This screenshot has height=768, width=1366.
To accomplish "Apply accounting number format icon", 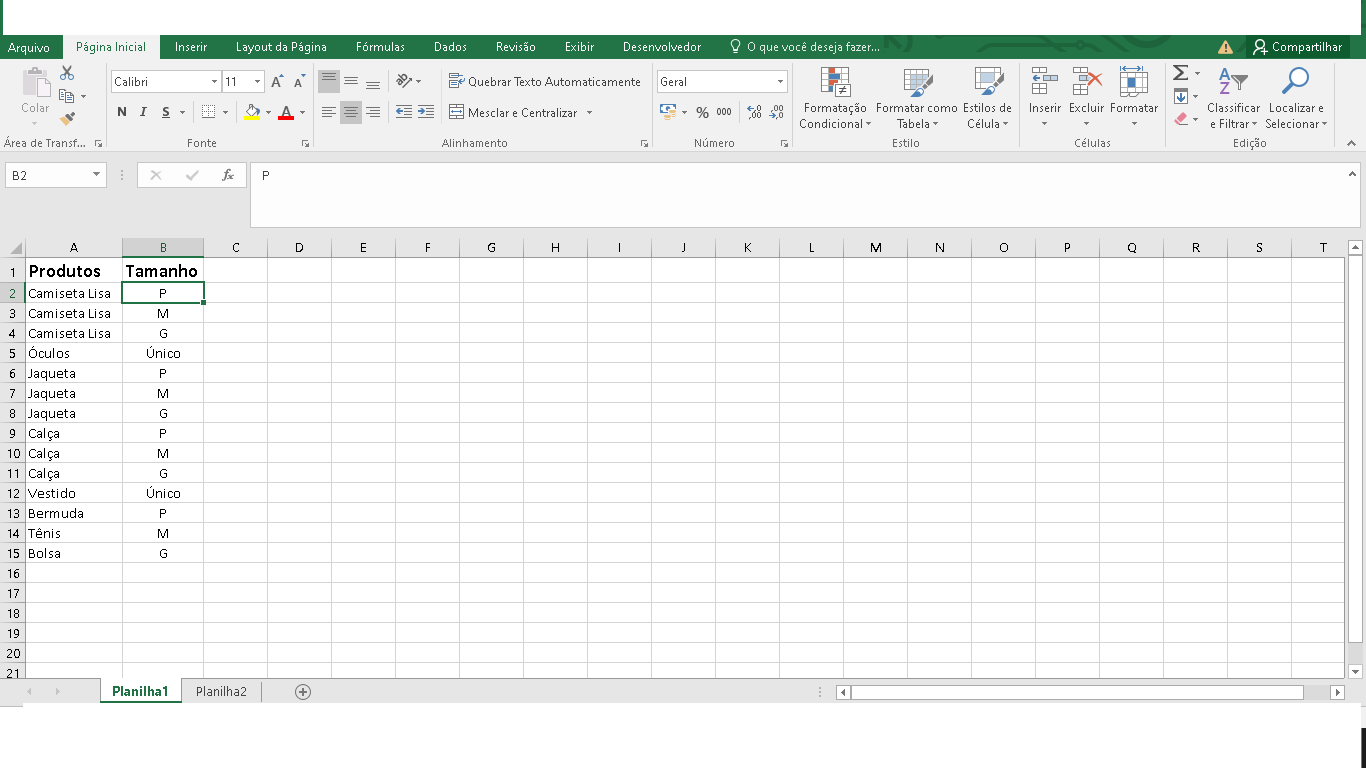I will click(668, 112).
